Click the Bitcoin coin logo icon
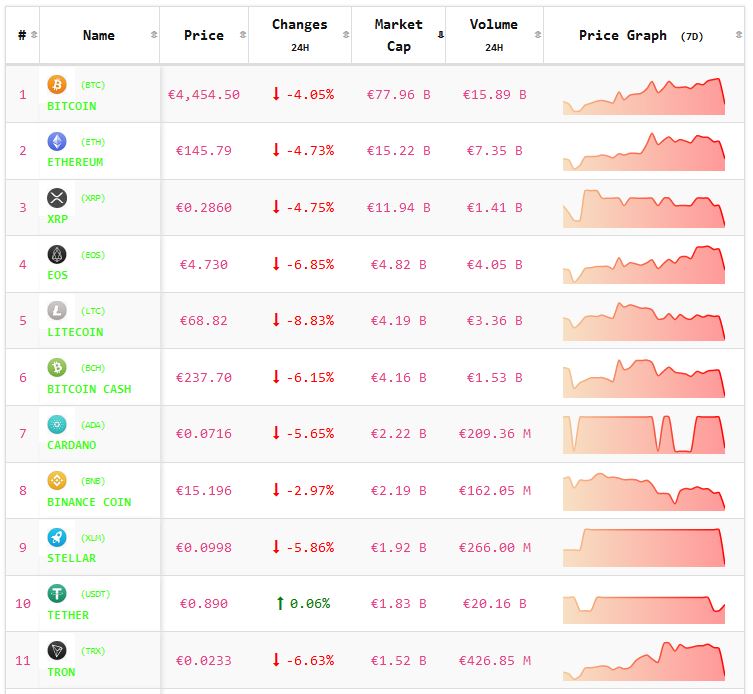 [57, 85]
